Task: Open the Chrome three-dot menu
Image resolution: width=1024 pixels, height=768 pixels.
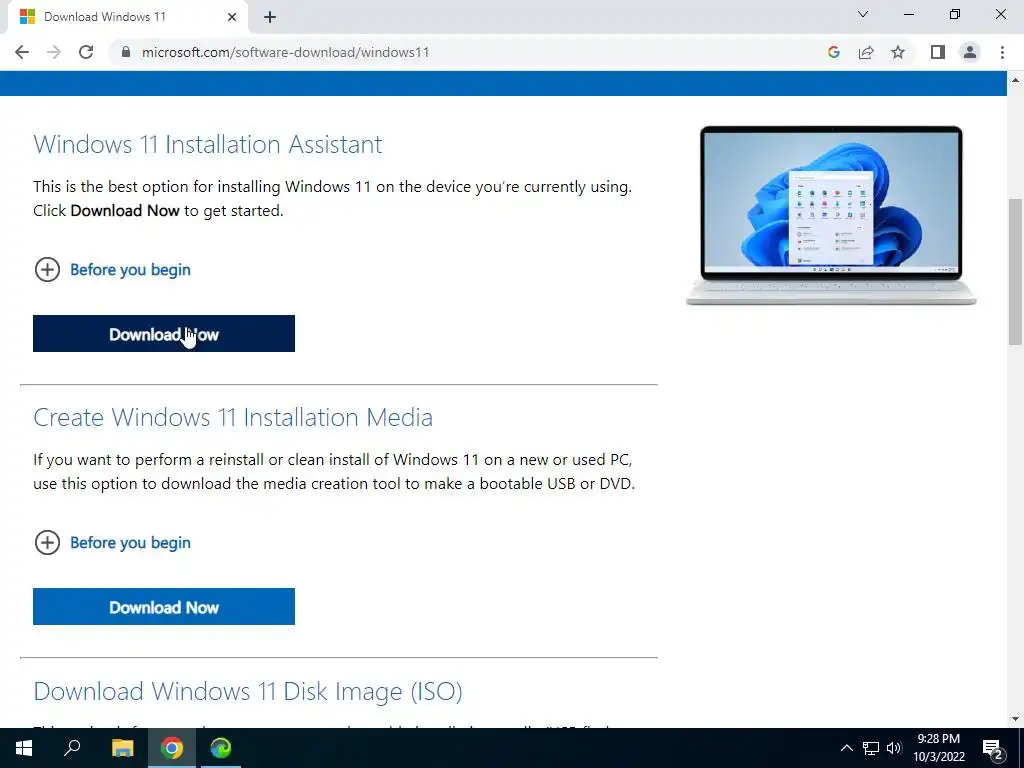Action: click(1002, 52)
